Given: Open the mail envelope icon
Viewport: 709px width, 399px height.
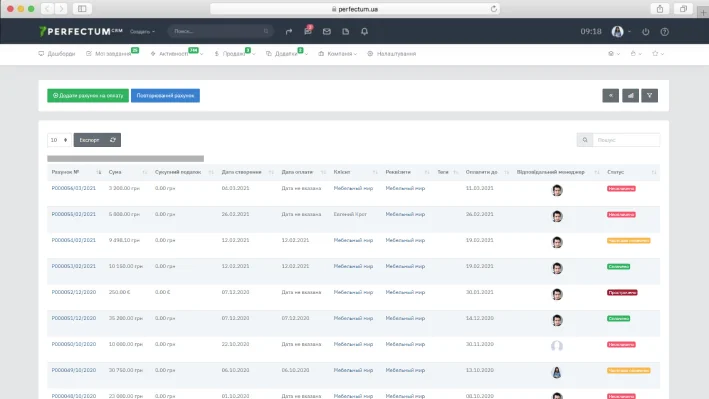Looking at the screenshot, I should tap(326, 31).
